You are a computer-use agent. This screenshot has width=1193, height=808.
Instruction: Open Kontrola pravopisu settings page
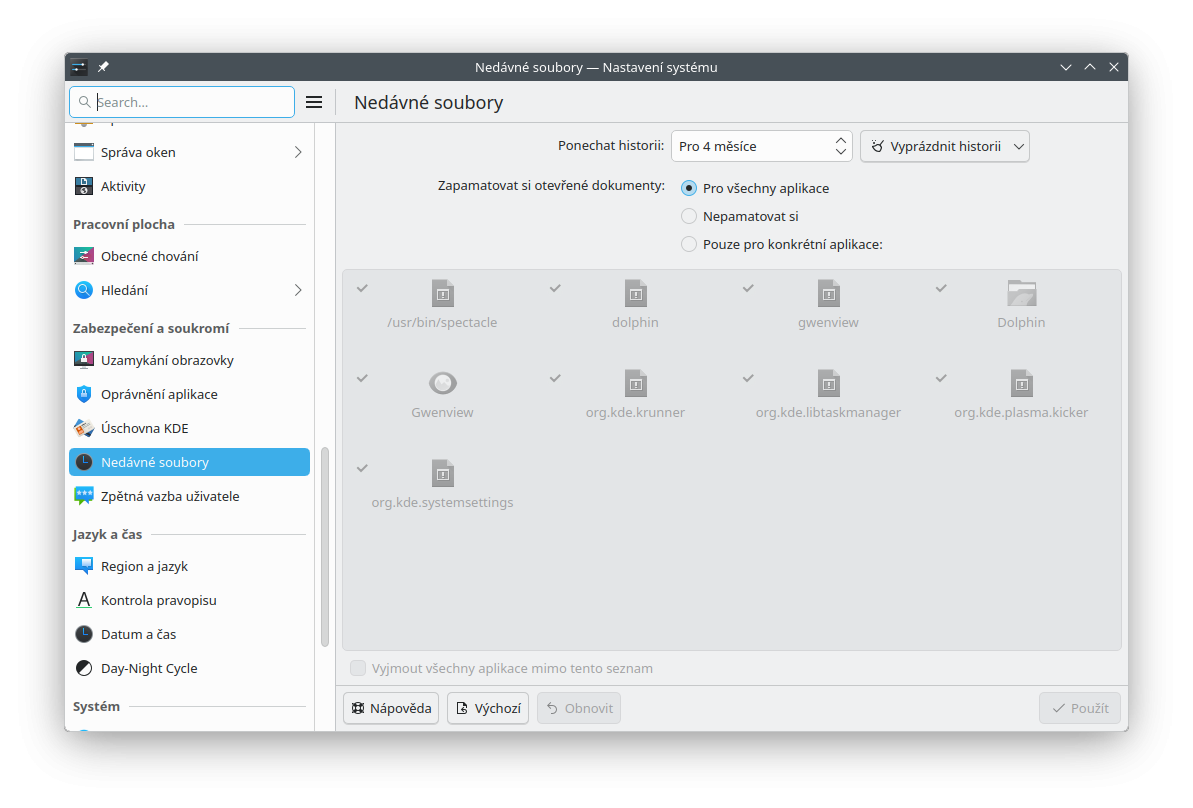159,600
